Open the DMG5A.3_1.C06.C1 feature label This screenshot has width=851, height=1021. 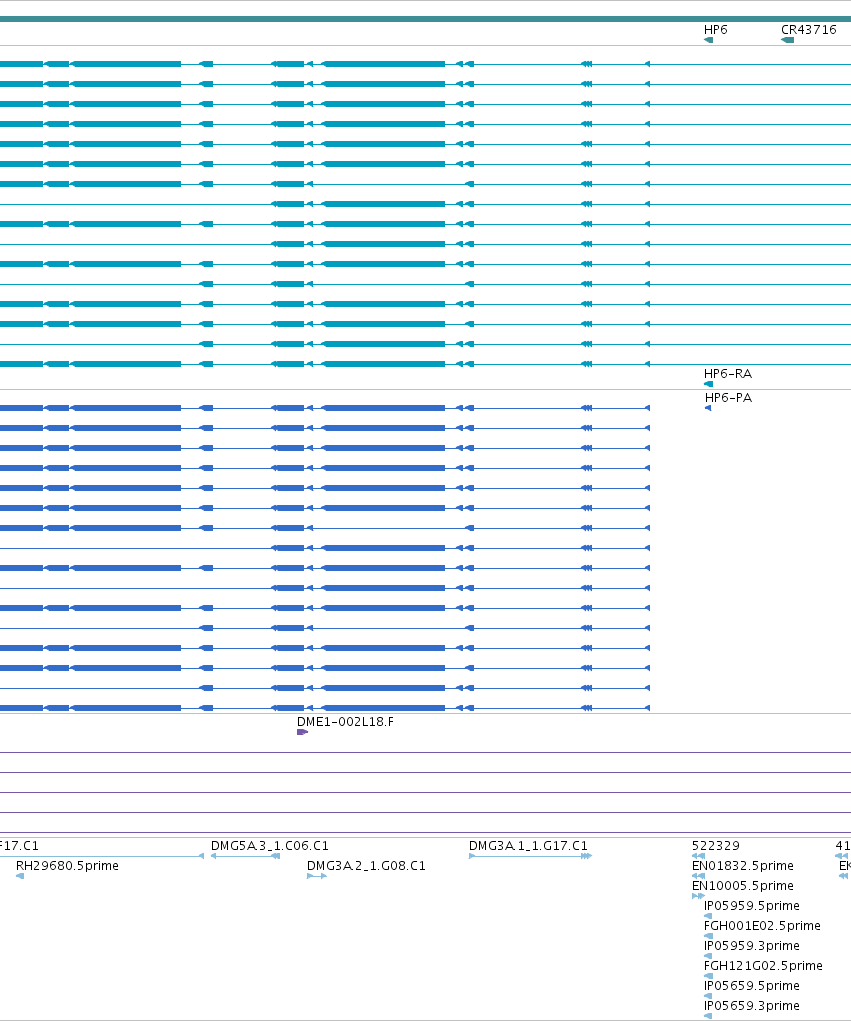pos(270,846)
